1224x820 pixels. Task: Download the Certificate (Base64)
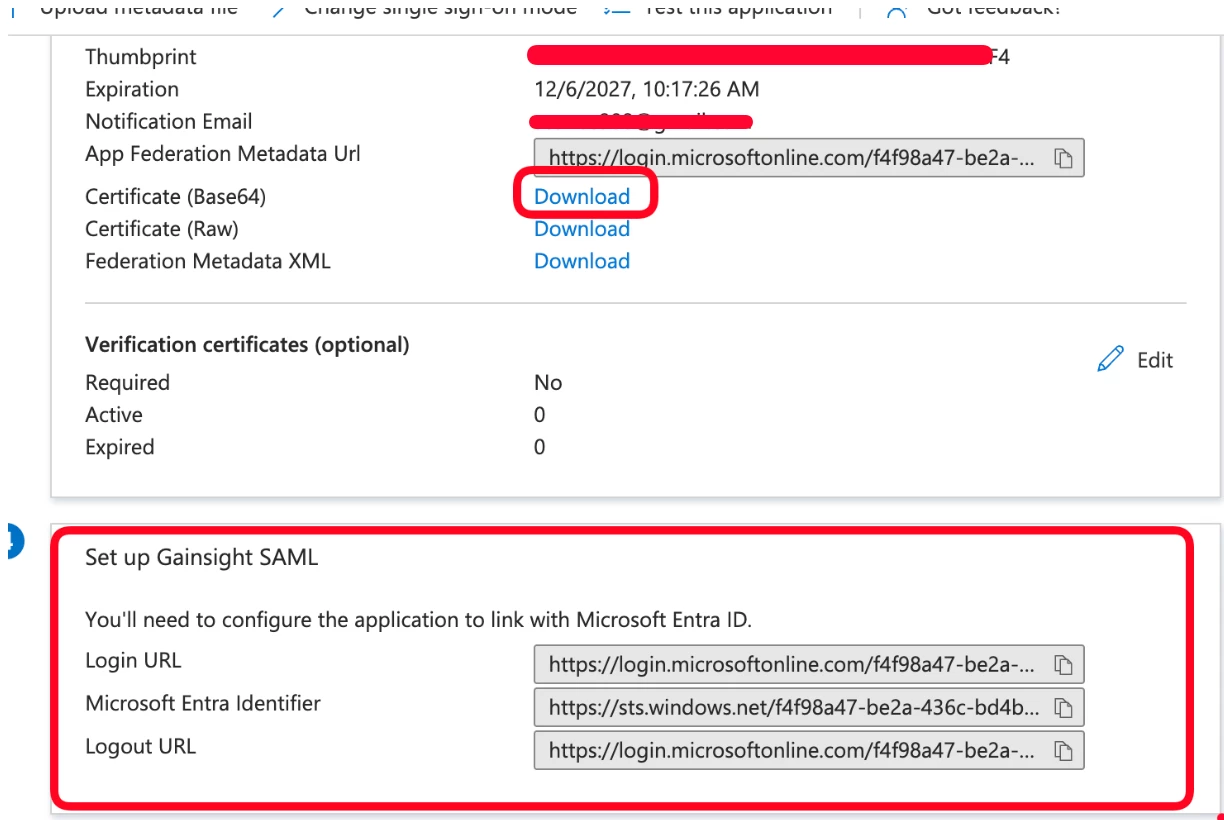(582, 196)
